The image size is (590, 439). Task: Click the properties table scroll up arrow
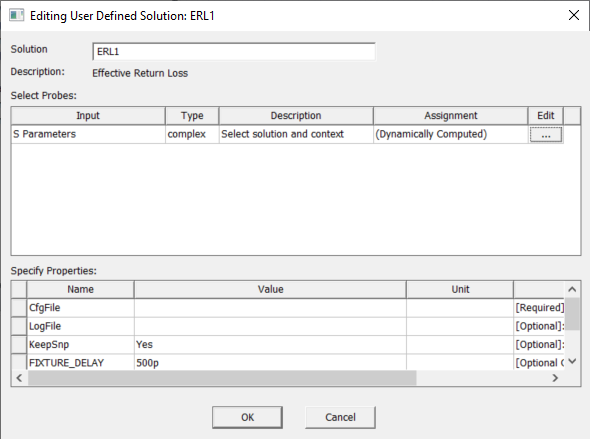[572, 289]
